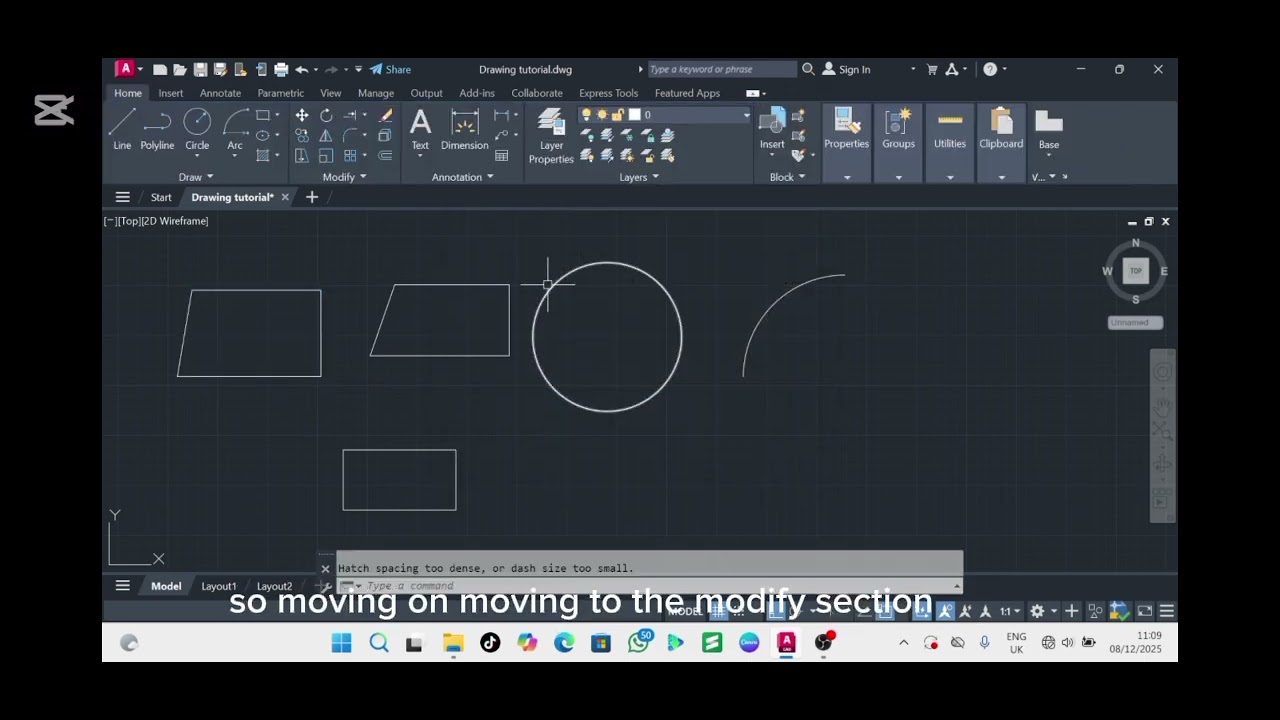Open the Groups panel dropdown
The width and height of the screenshot is (1280, 720).
click(898, 177)
